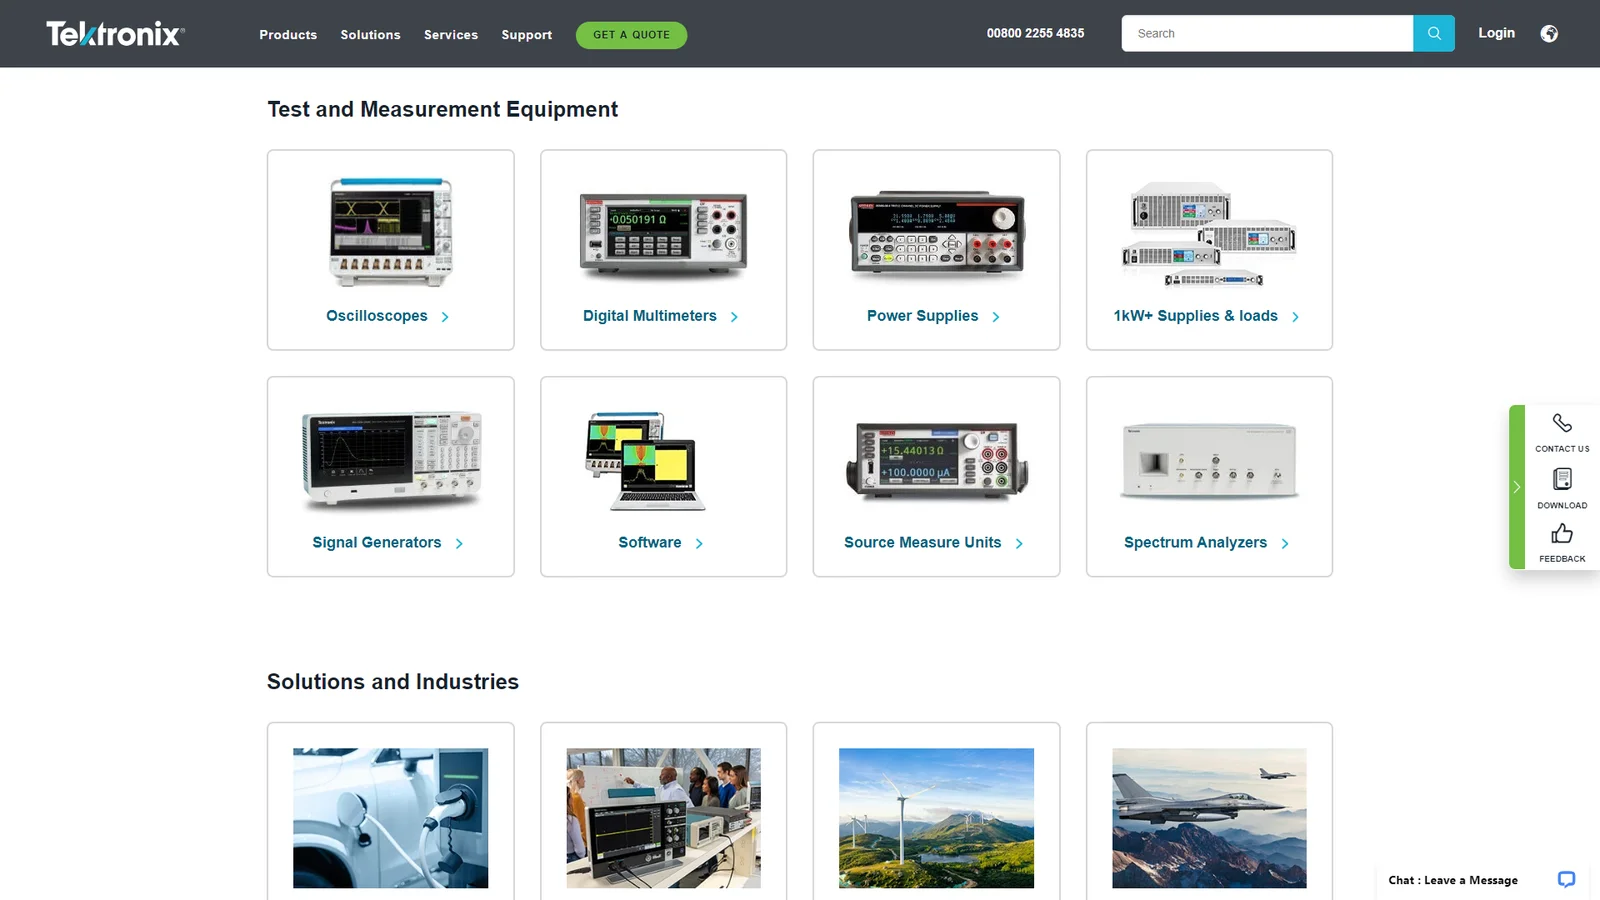The height and width of the screenshot is (900, 1600).
Task: Open the Power Supplies link
Action: pyautogui.click(x=923, y=316)
